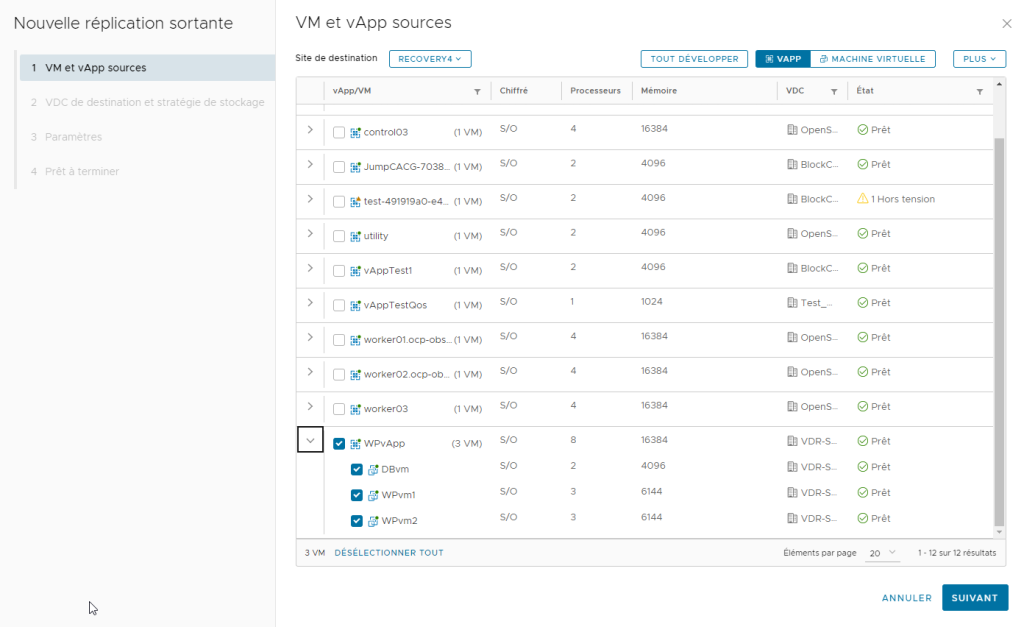Click DÉSÉLECTIONNER TOUT link
Image resolution: width=1024 pixels, height=627 pixels.
coord(389,553)
